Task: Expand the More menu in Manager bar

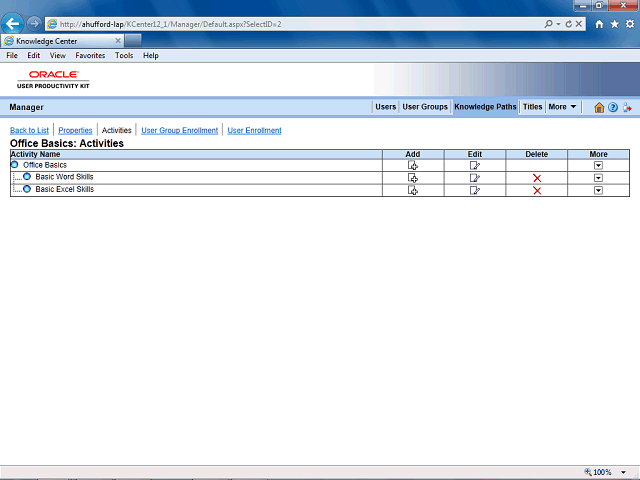Action: (562, 107)
